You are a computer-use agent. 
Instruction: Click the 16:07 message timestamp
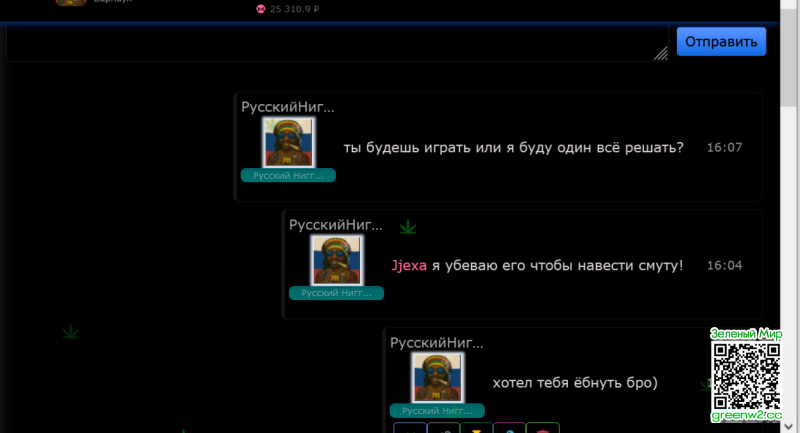[x=724, y=147]
